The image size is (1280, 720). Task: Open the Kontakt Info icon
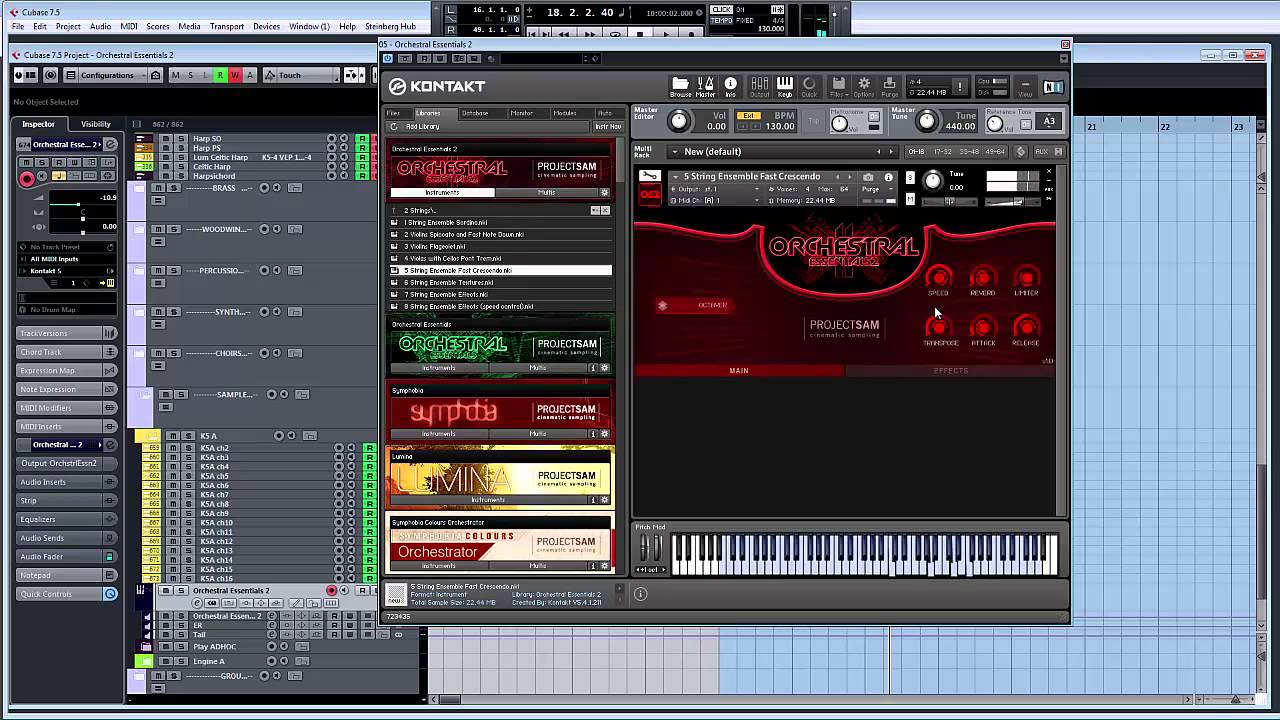point(730,86)
